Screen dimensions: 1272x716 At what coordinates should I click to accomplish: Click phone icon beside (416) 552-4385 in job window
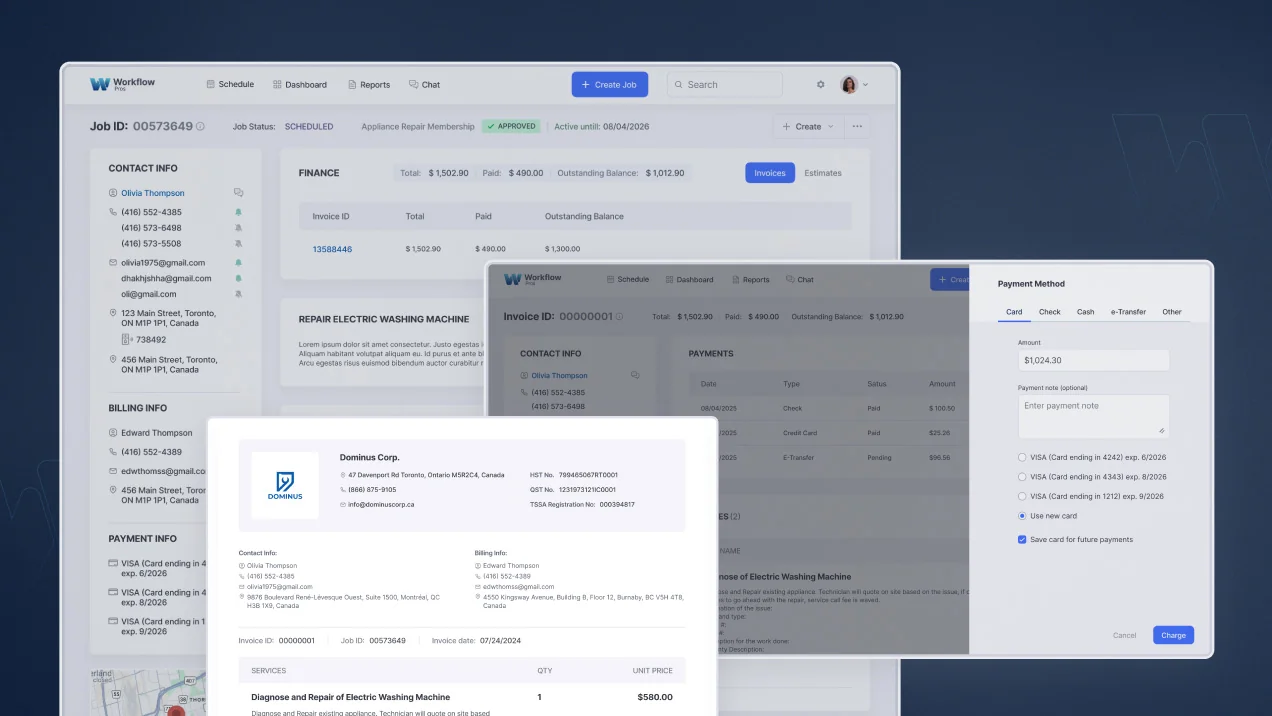[113, 212]
